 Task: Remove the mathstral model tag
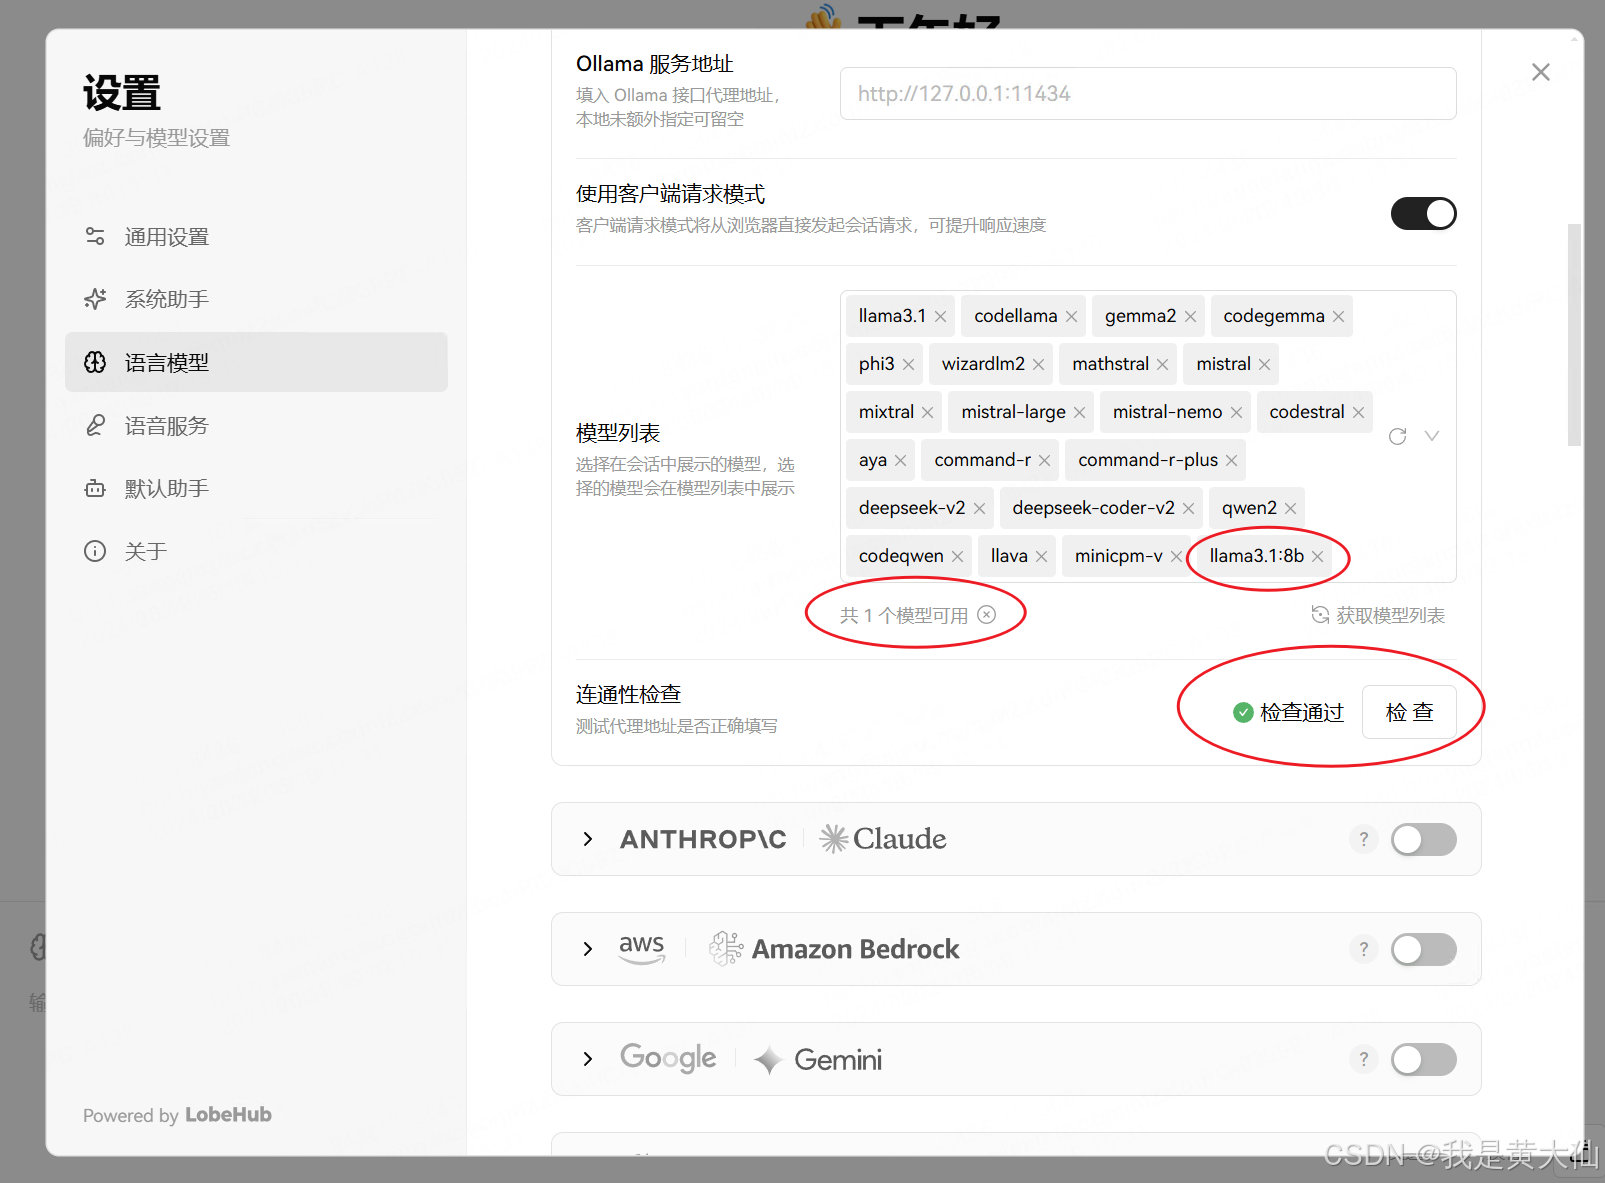tap(1162, 364)
